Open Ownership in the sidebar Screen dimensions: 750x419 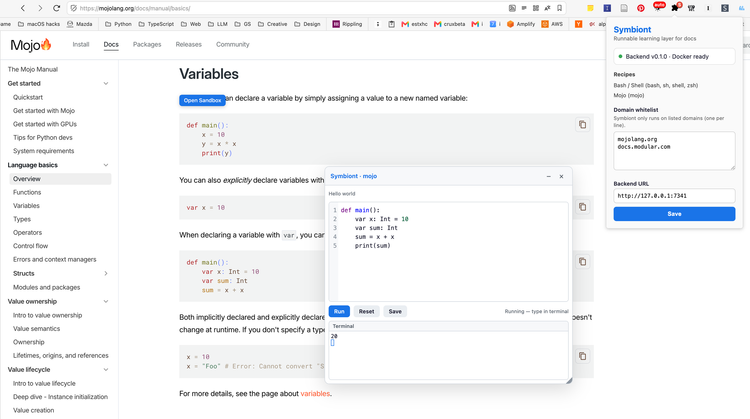(x=28, y=342)
